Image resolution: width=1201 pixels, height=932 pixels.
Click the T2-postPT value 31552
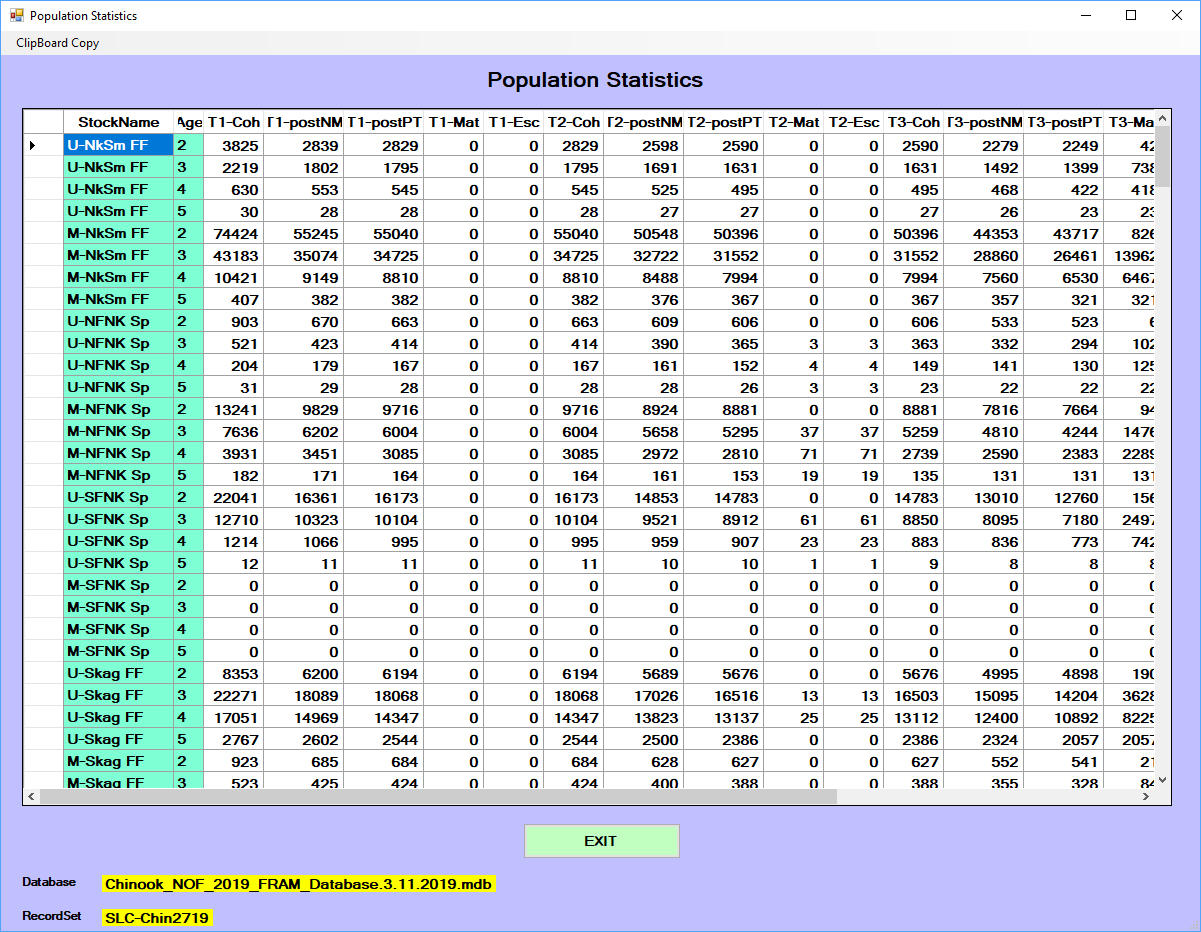click(x=723, y=255)
